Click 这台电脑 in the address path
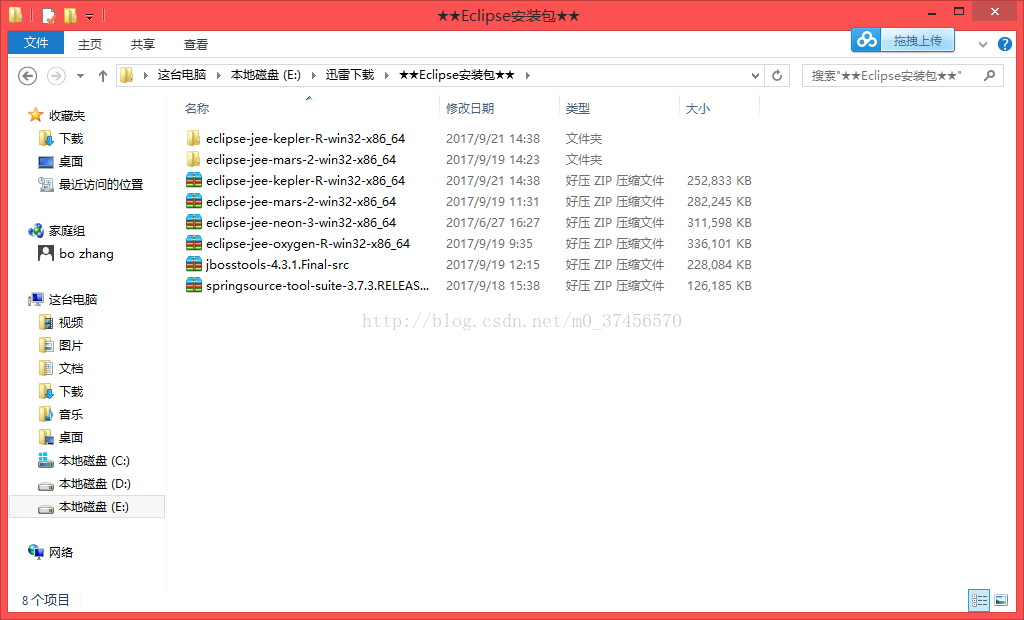The height and width of the screenshot is (620, 1024). click(x=182, y=75)
